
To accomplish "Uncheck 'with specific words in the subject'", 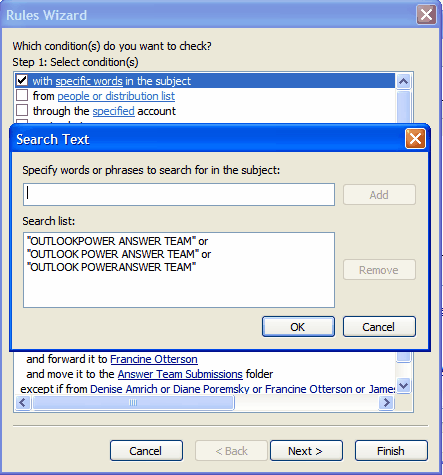I will pos(22,80).
